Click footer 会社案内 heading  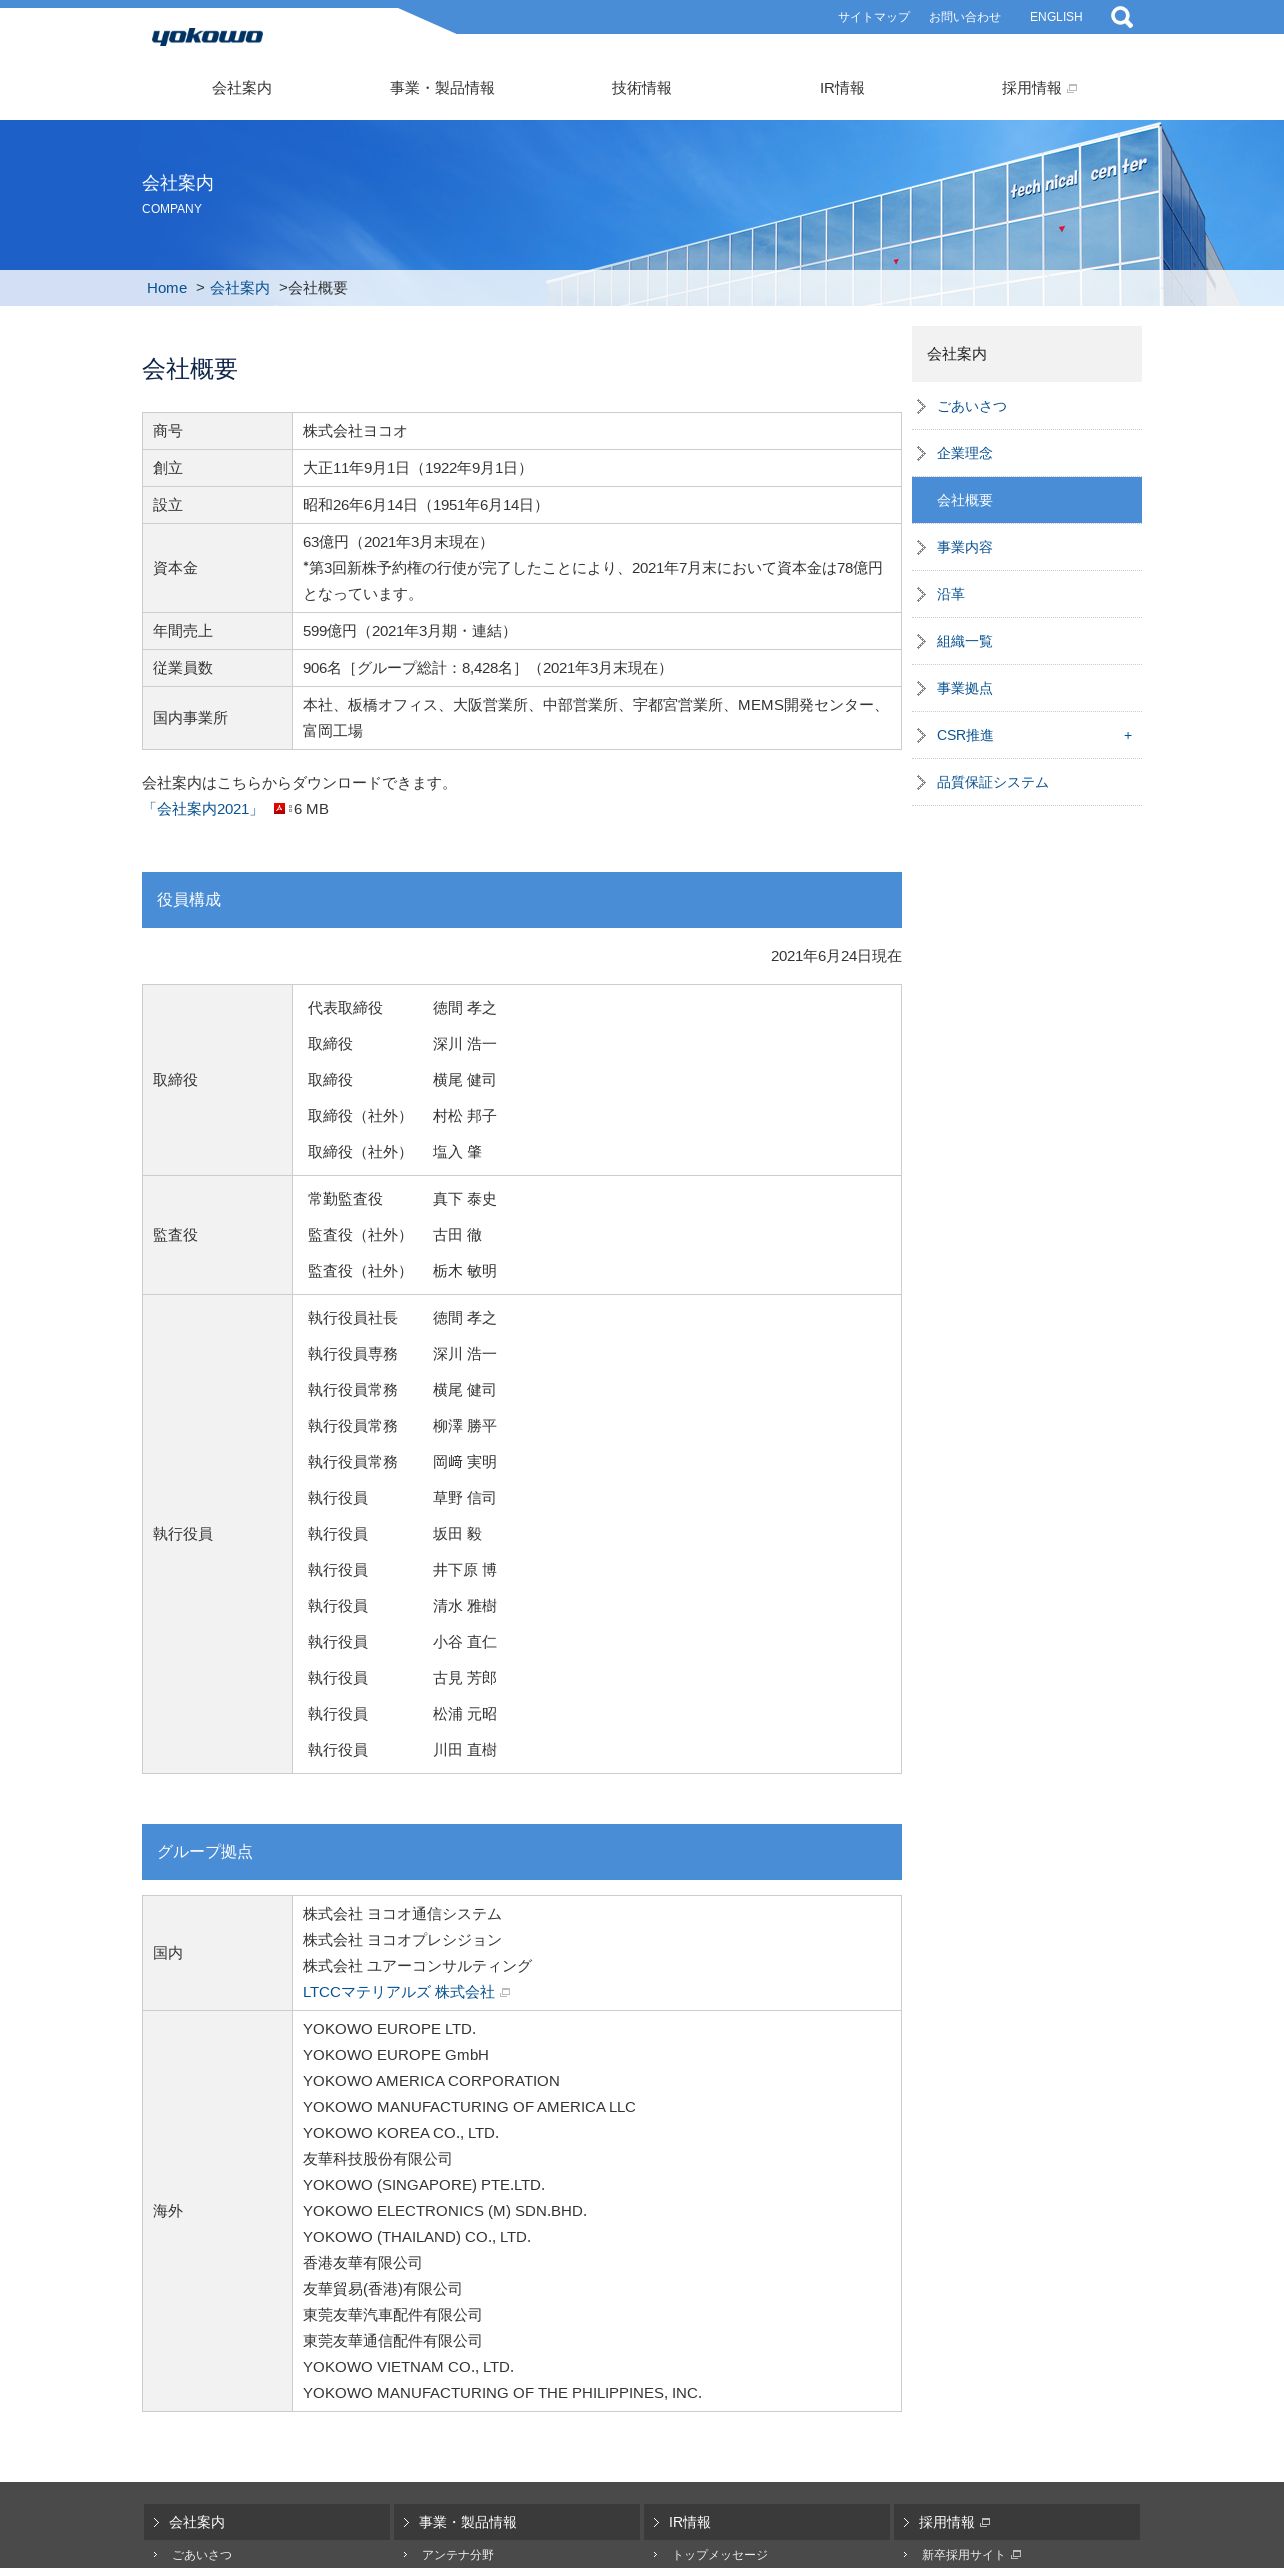click(x=267, y=2522)
